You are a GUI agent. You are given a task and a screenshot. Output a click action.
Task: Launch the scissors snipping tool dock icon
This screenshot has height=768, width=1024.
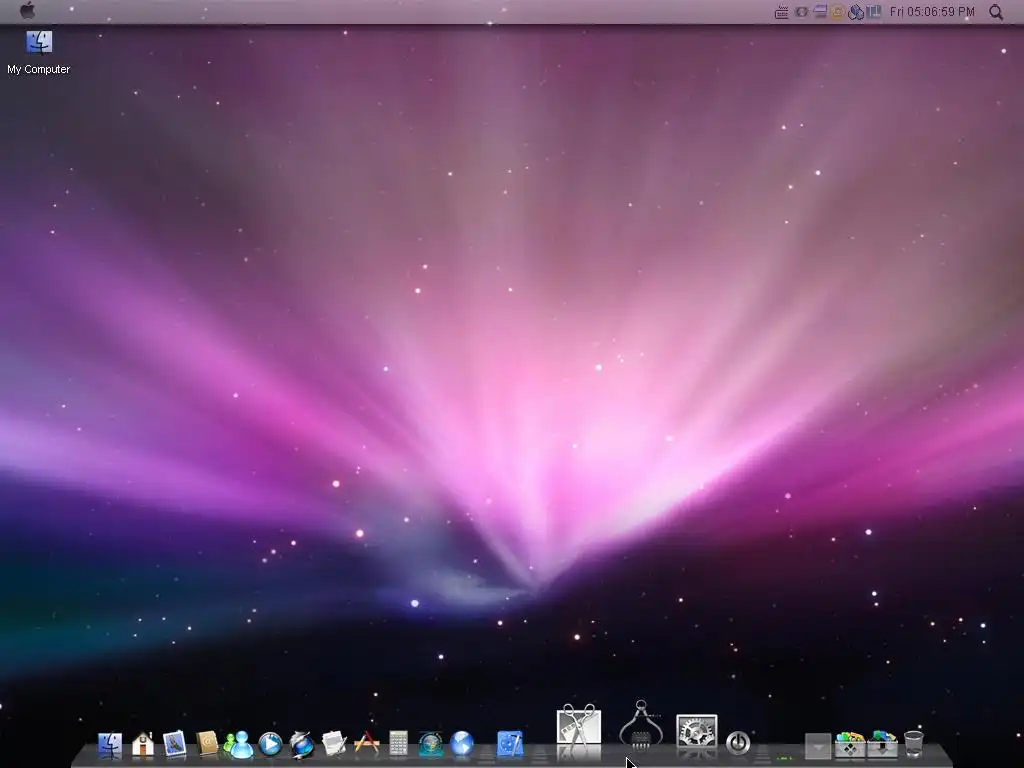pyautogui.click(x=579, y=725)
